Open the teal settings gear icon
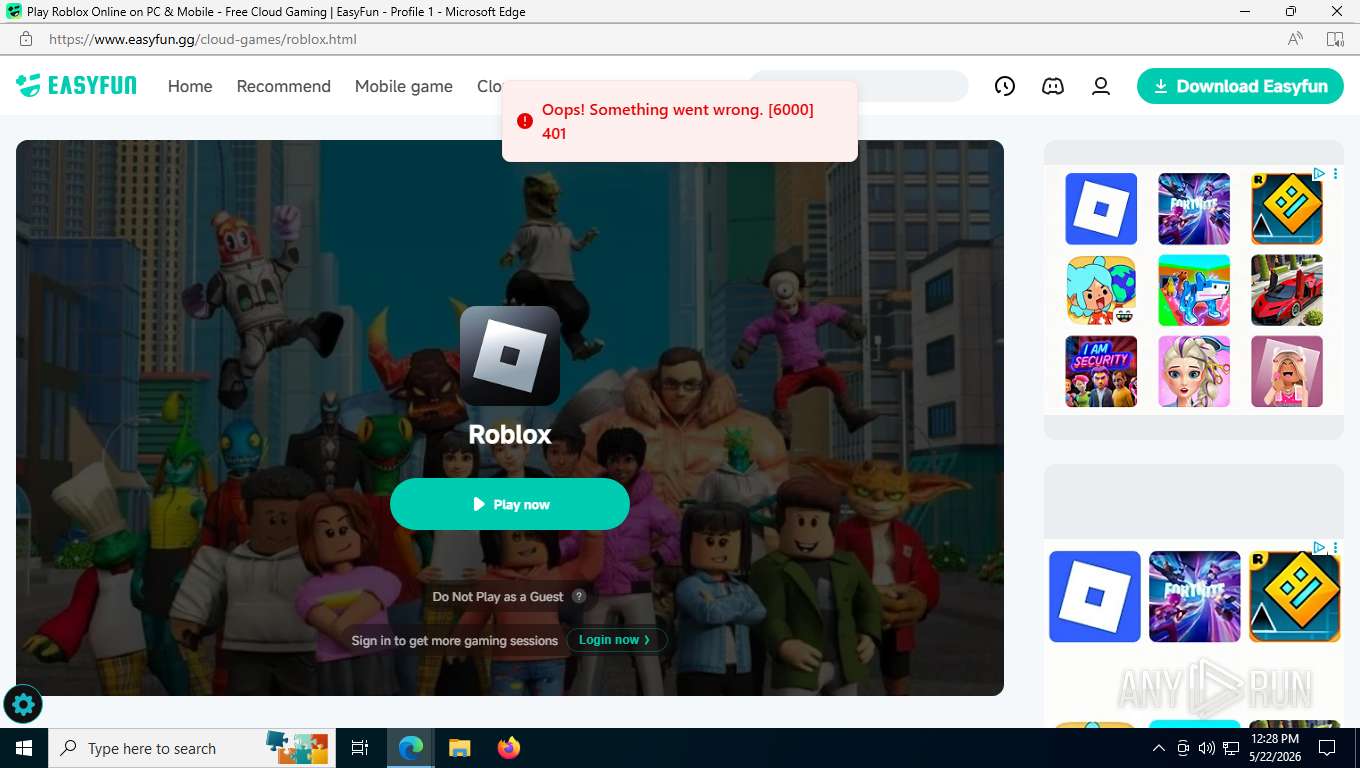The image size is (1360, 768). [x=23, y=705]
